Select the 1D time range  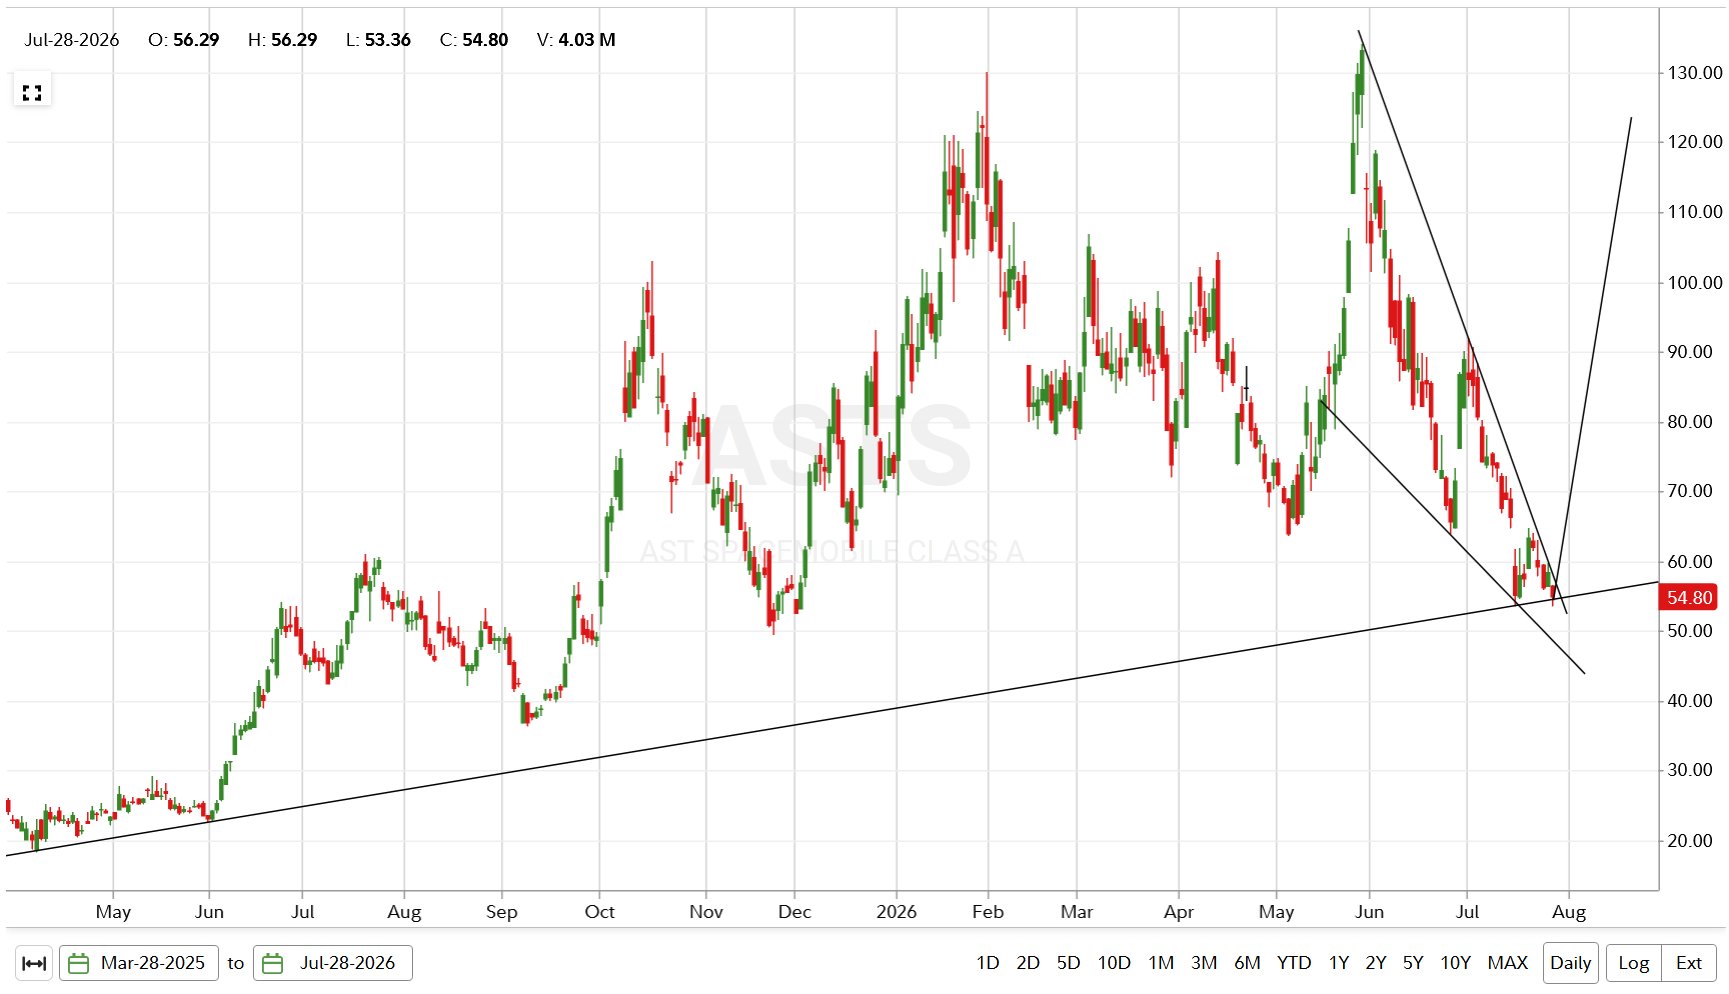click(x=988, y=963)
